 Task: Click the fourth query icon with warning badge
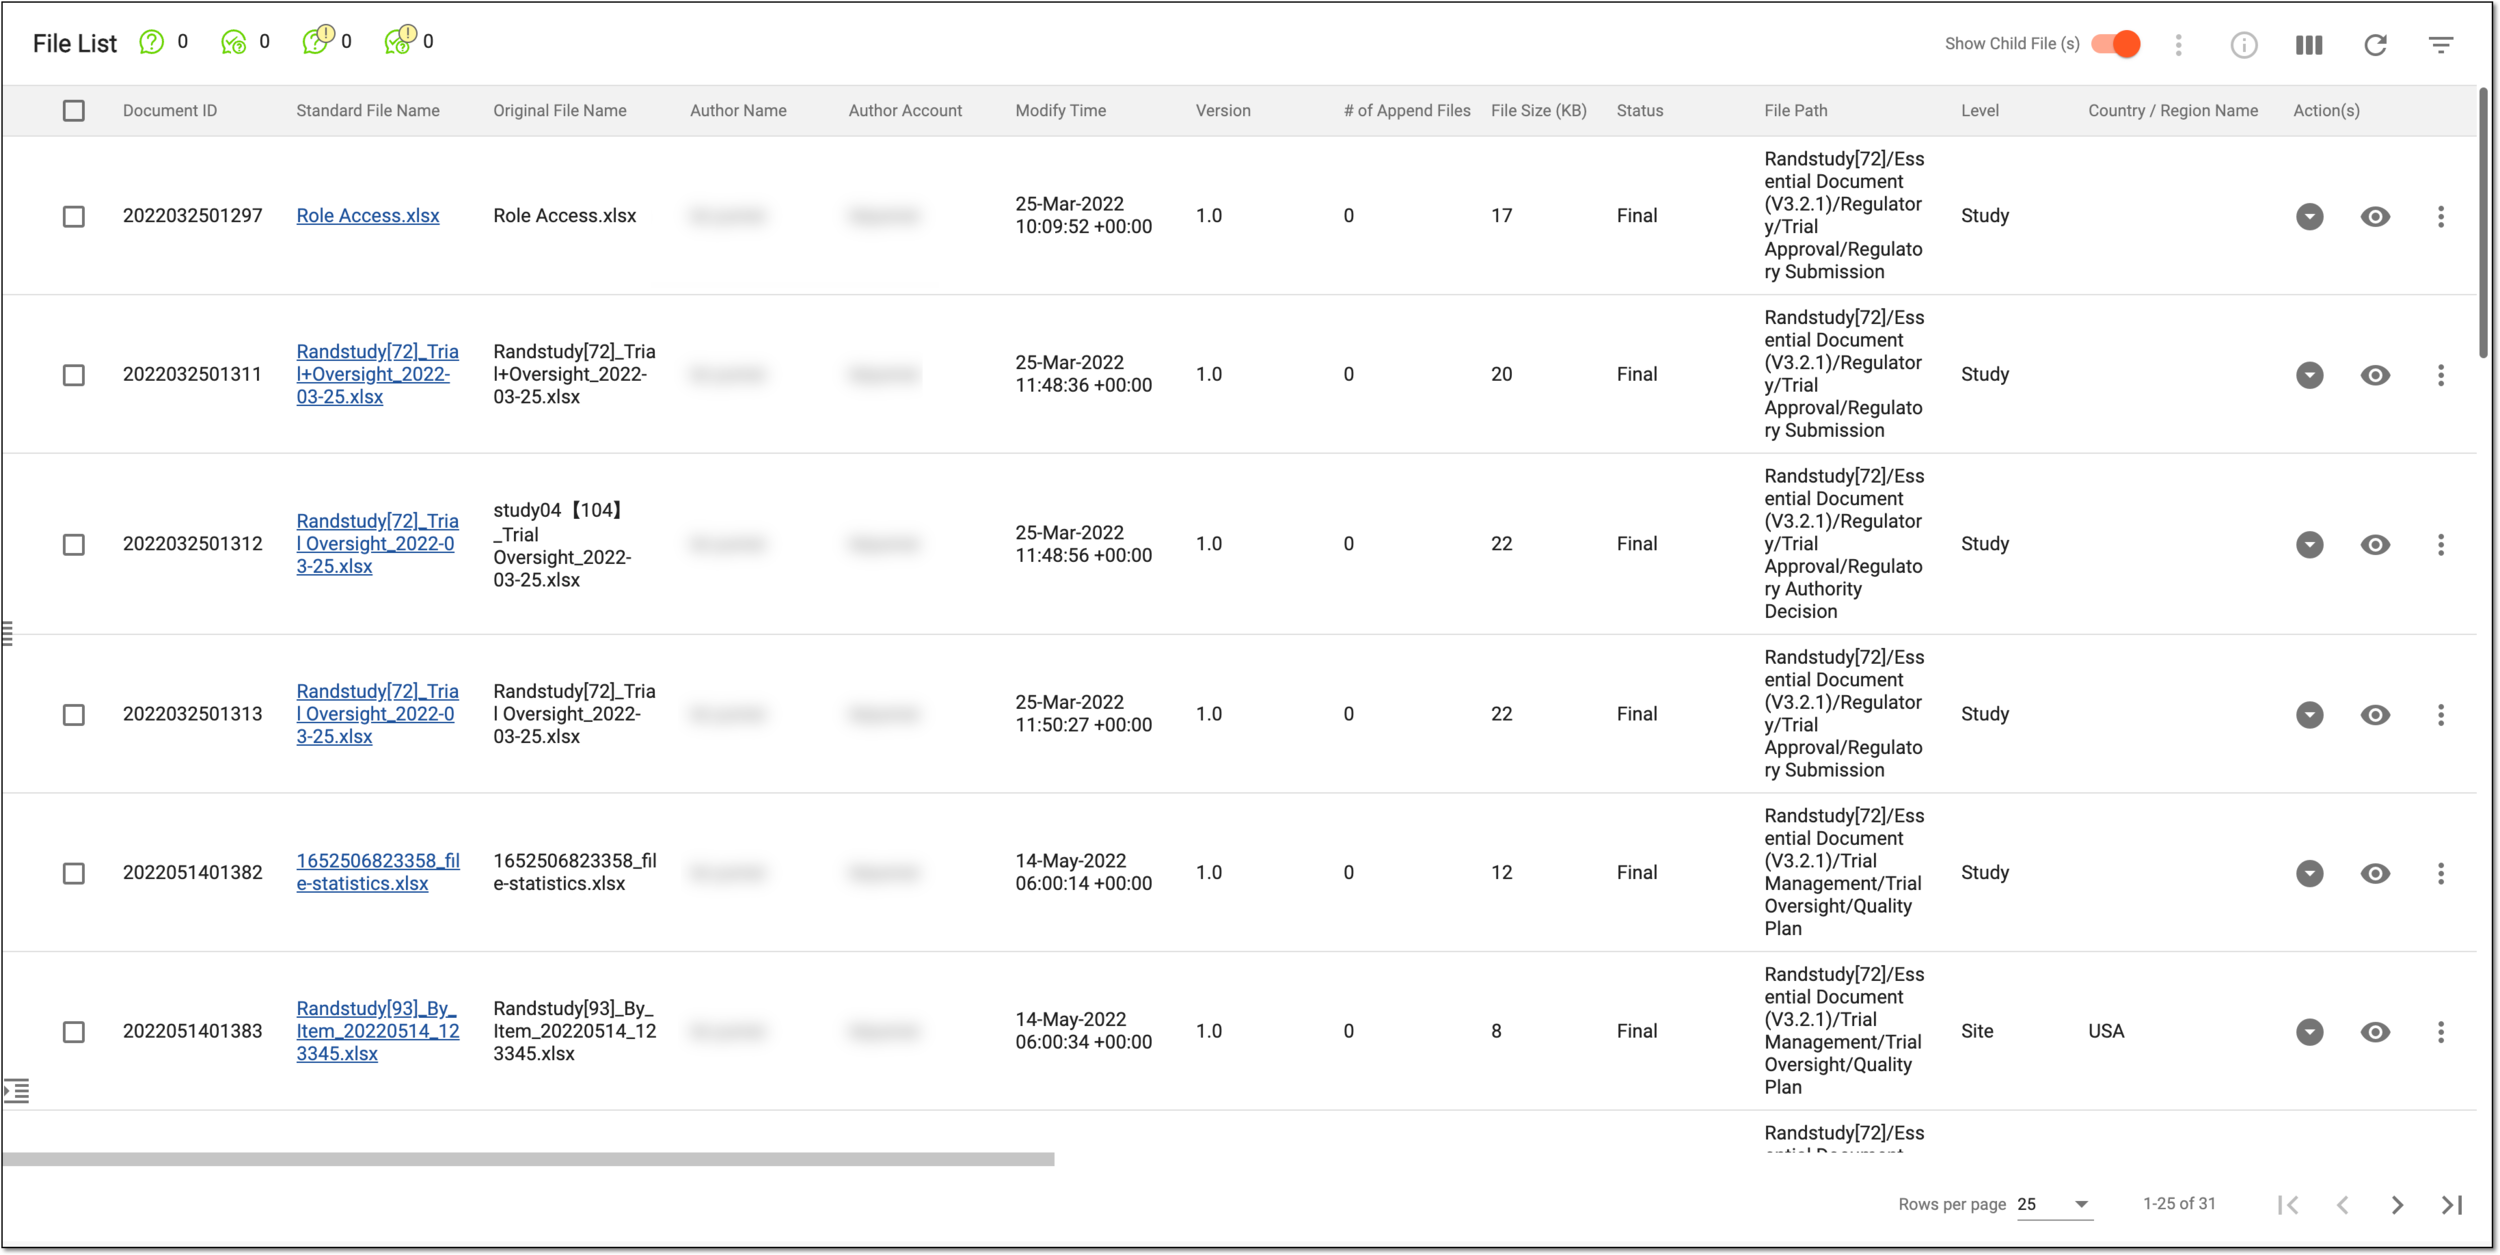(x=400, y=40)
